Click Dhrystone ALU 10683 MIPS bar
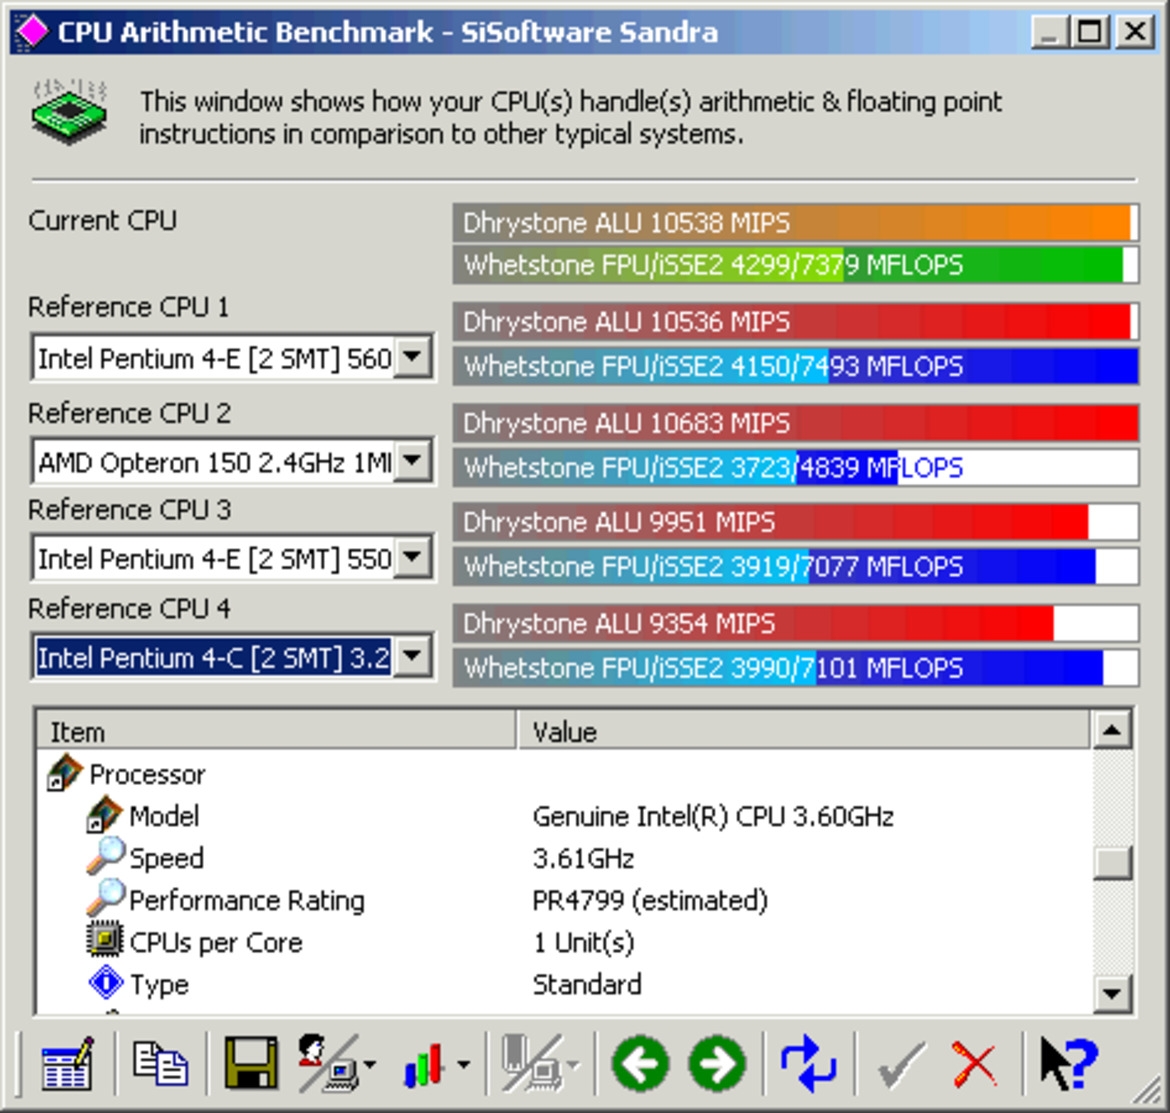This screenshot has width=1170, height=1113. 795,423
